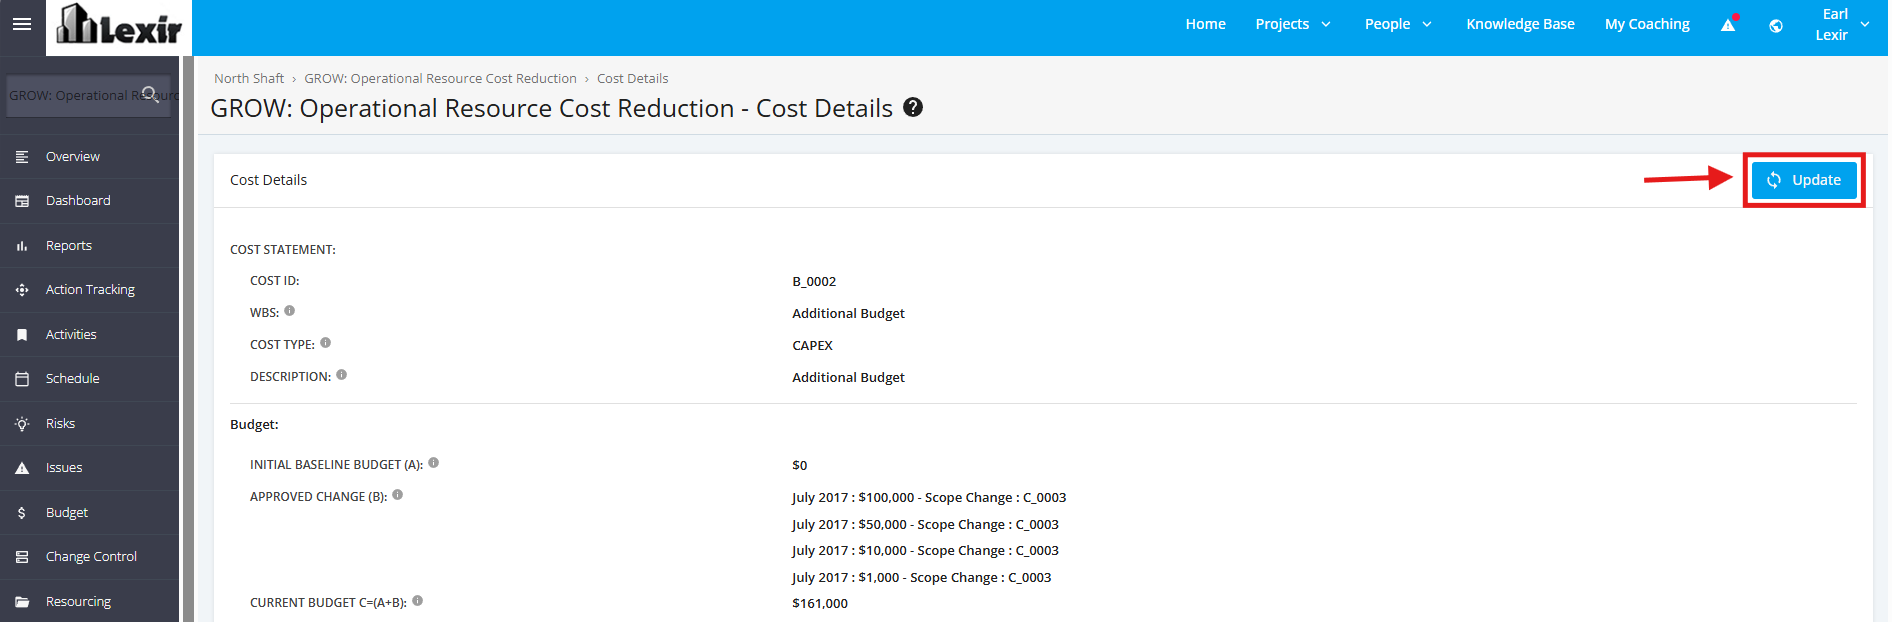Select Change Control in the sidebar

click(90, 557)
